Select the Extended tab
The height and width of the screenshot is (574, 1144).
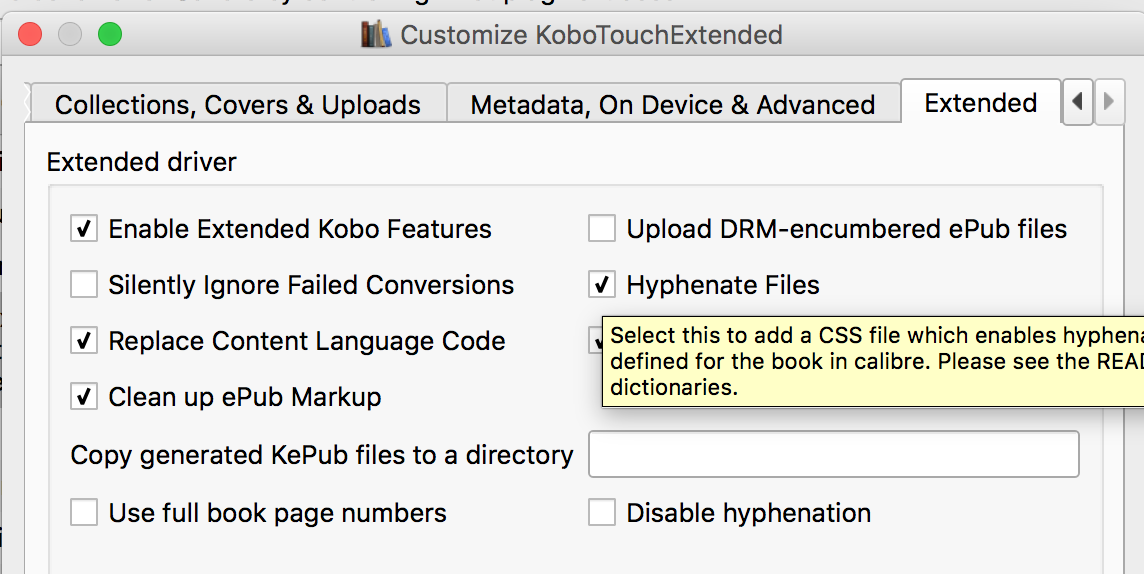pyautogui.click(x=980, y=103)
